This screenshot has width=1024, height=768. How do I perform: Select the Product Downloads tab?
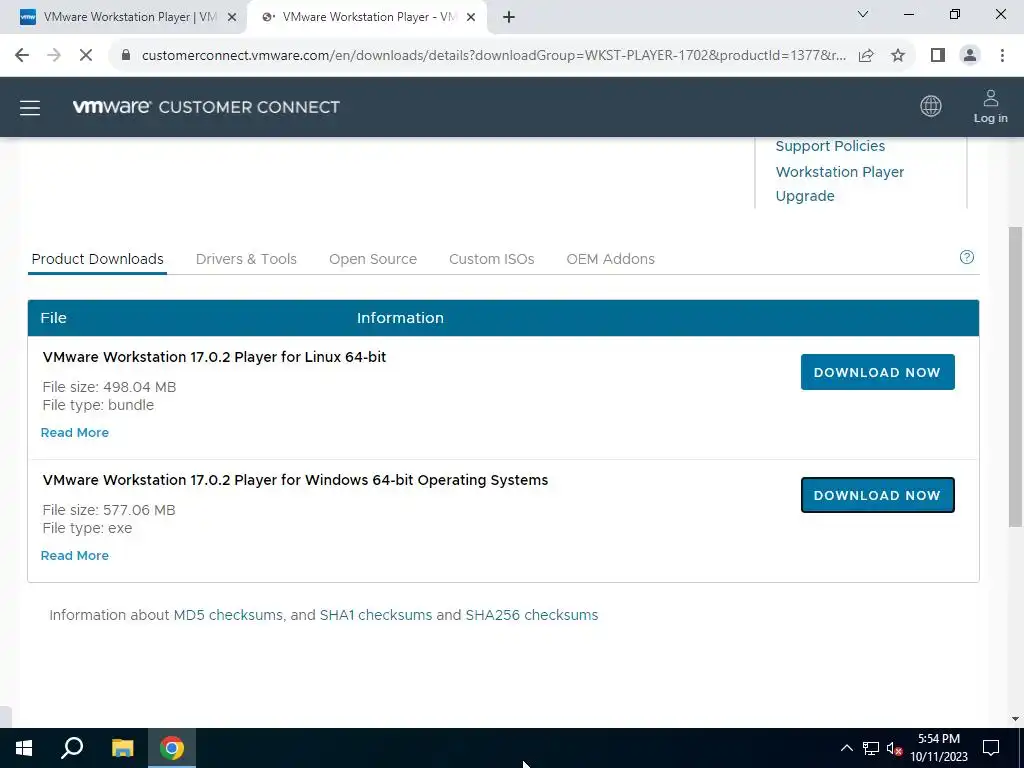pos(97,259)
